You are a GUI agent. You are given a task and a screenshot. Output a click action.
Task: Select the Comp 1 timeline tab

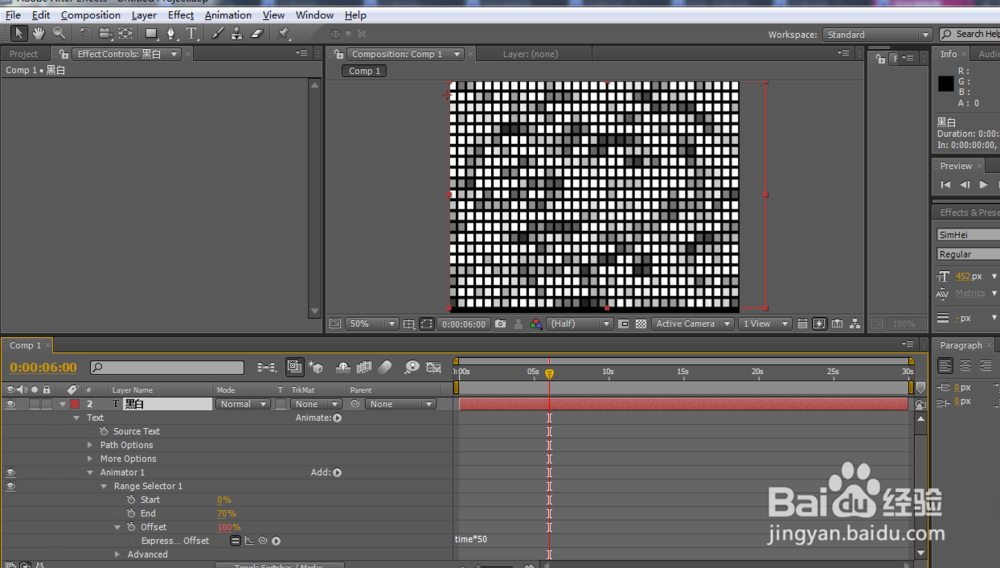point(25,345)
